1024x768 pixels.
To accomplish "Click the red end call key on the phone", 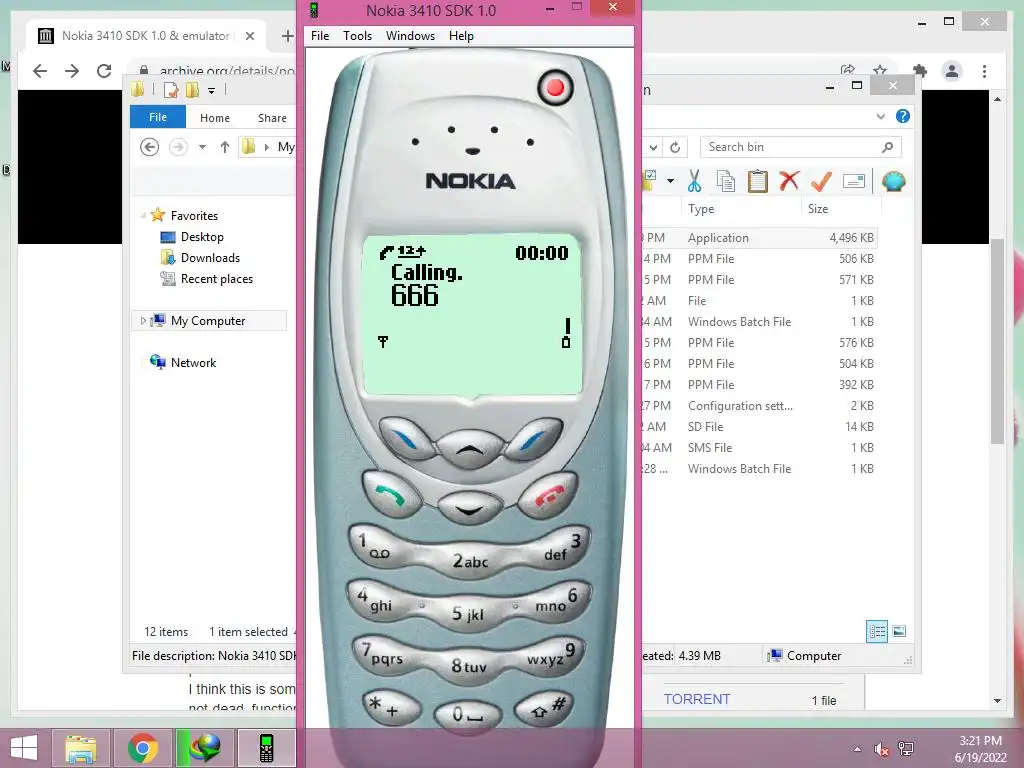I will (x=549, y=496).
